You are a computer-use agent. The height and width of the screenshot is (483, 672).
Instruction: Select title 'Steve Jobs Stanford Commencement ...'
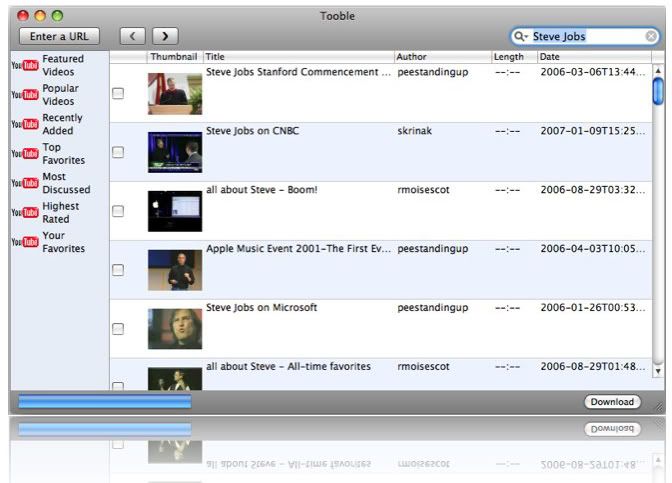pos(298,72)
